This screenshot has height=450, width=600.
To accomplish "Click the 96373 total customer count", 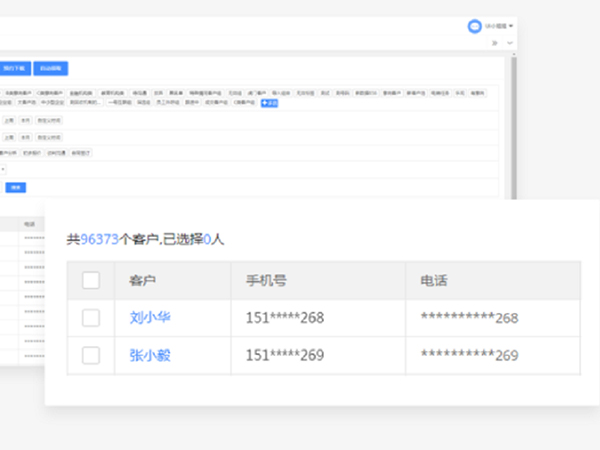I will pos(99,240).
